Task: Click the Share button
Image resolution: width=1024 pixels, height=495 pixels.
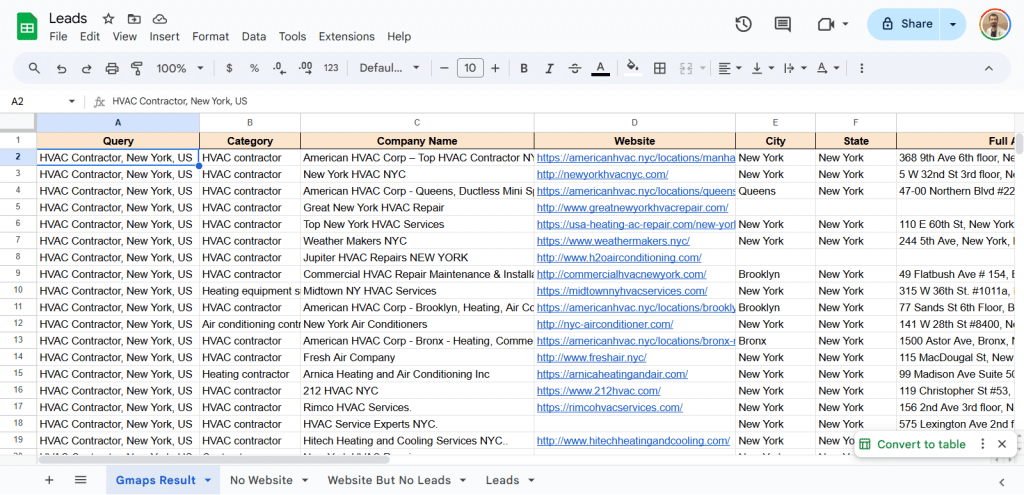Action: pyautogui.click(x=903, y=24)
